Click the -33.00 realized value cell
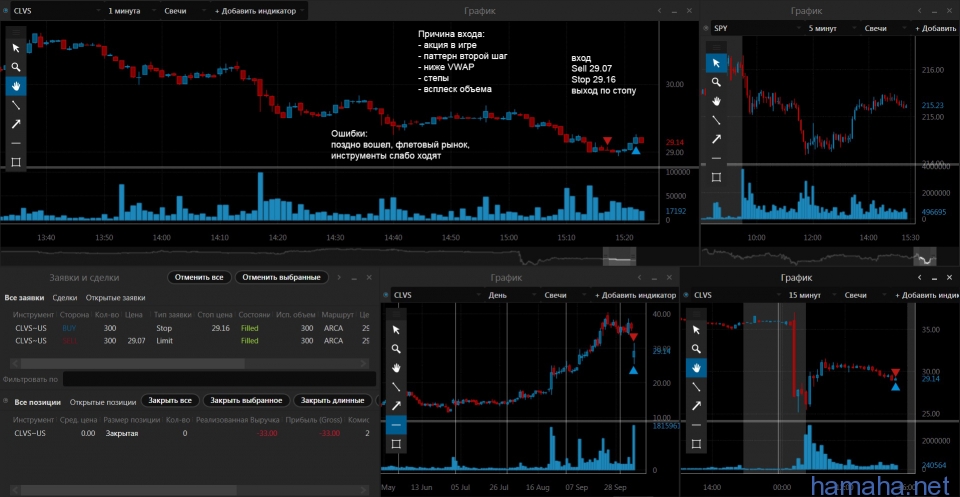Image resolution: width=960 pixels, height=497 pixels. point(267,433)
